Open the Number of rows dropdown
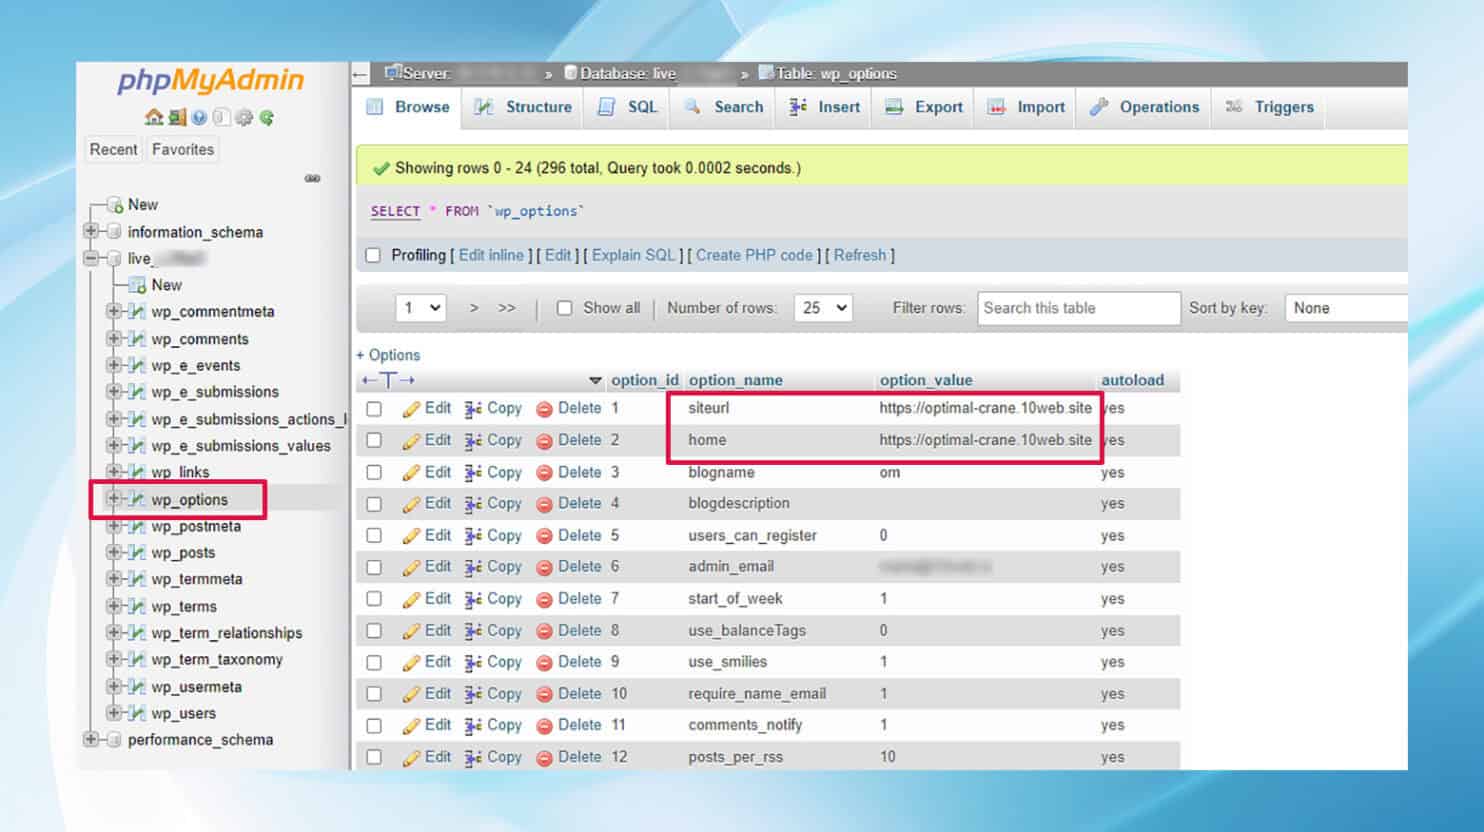This screenshot has height=832, width=1484. pos(823,308)
